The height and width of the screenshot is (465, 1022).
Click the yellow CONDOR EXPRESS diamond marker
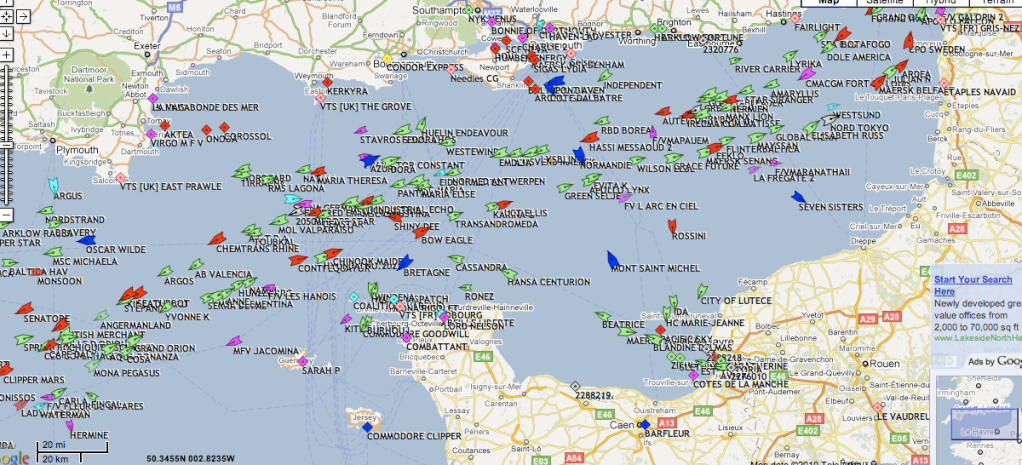click(x=387, y=58)
